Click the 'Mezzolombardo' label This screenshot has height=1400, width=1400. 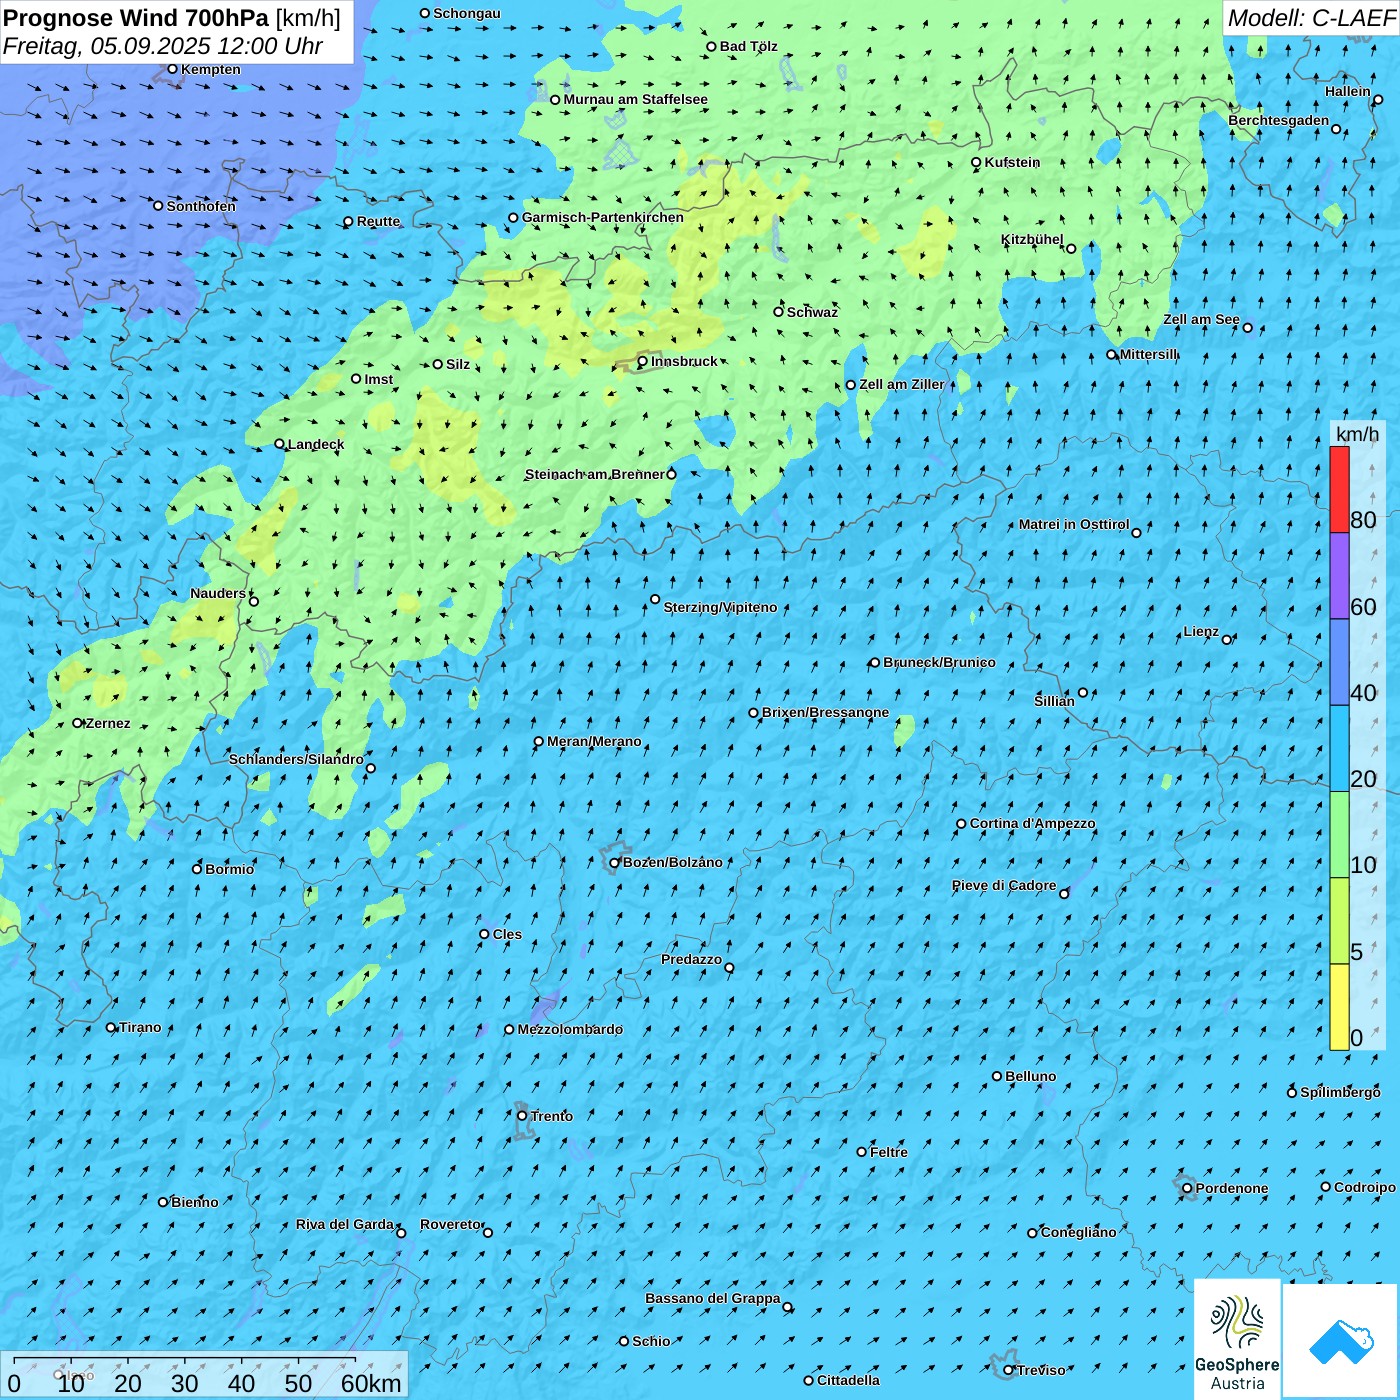tap(570, 1029)
